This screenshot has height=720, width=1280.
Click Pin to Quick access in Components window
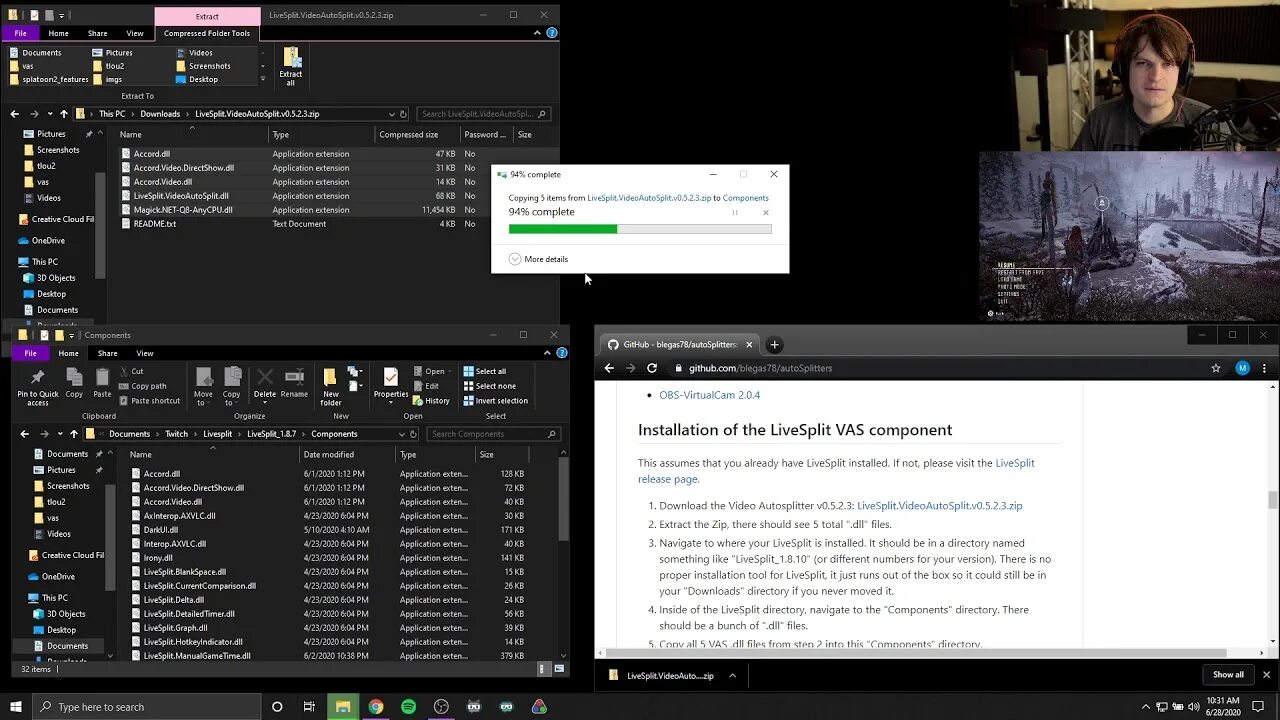point(38,387)
